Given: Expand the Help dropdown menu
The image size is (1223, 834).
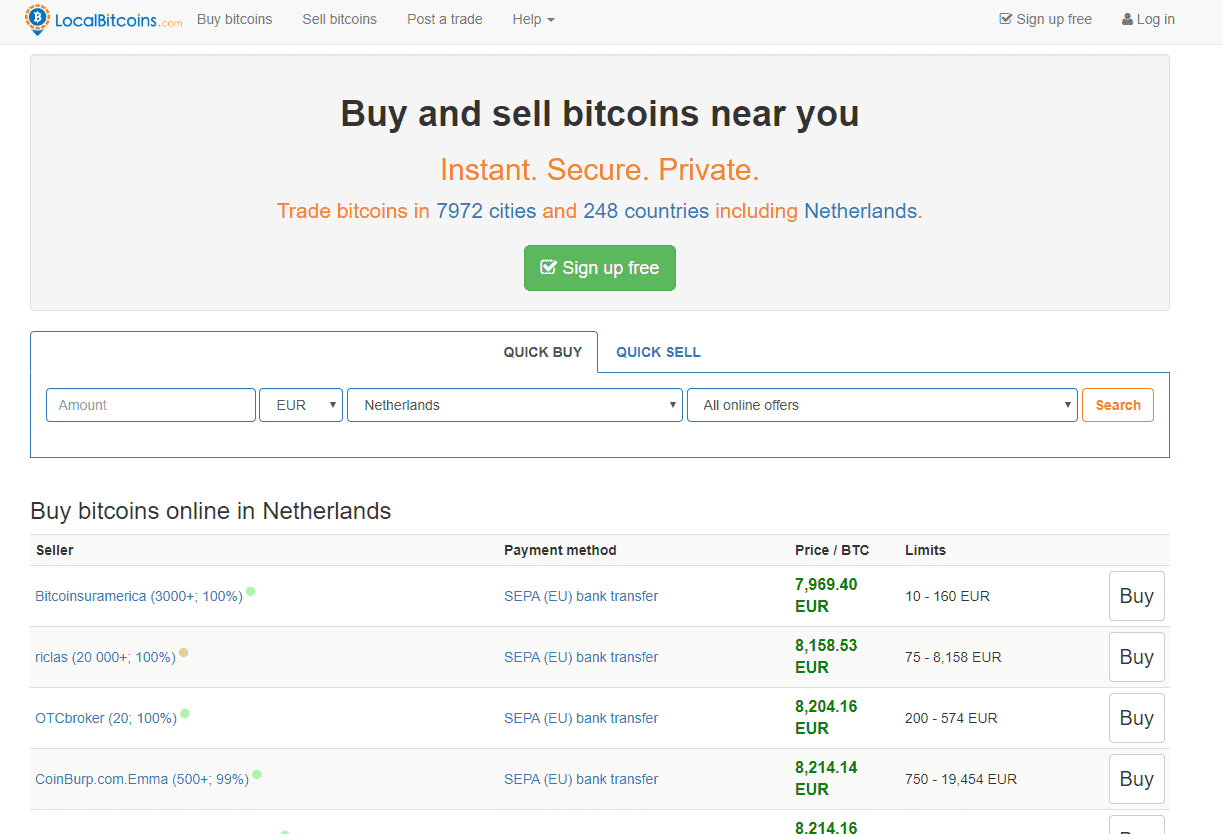Looking at the screenshot, I should tap(534, 19).
